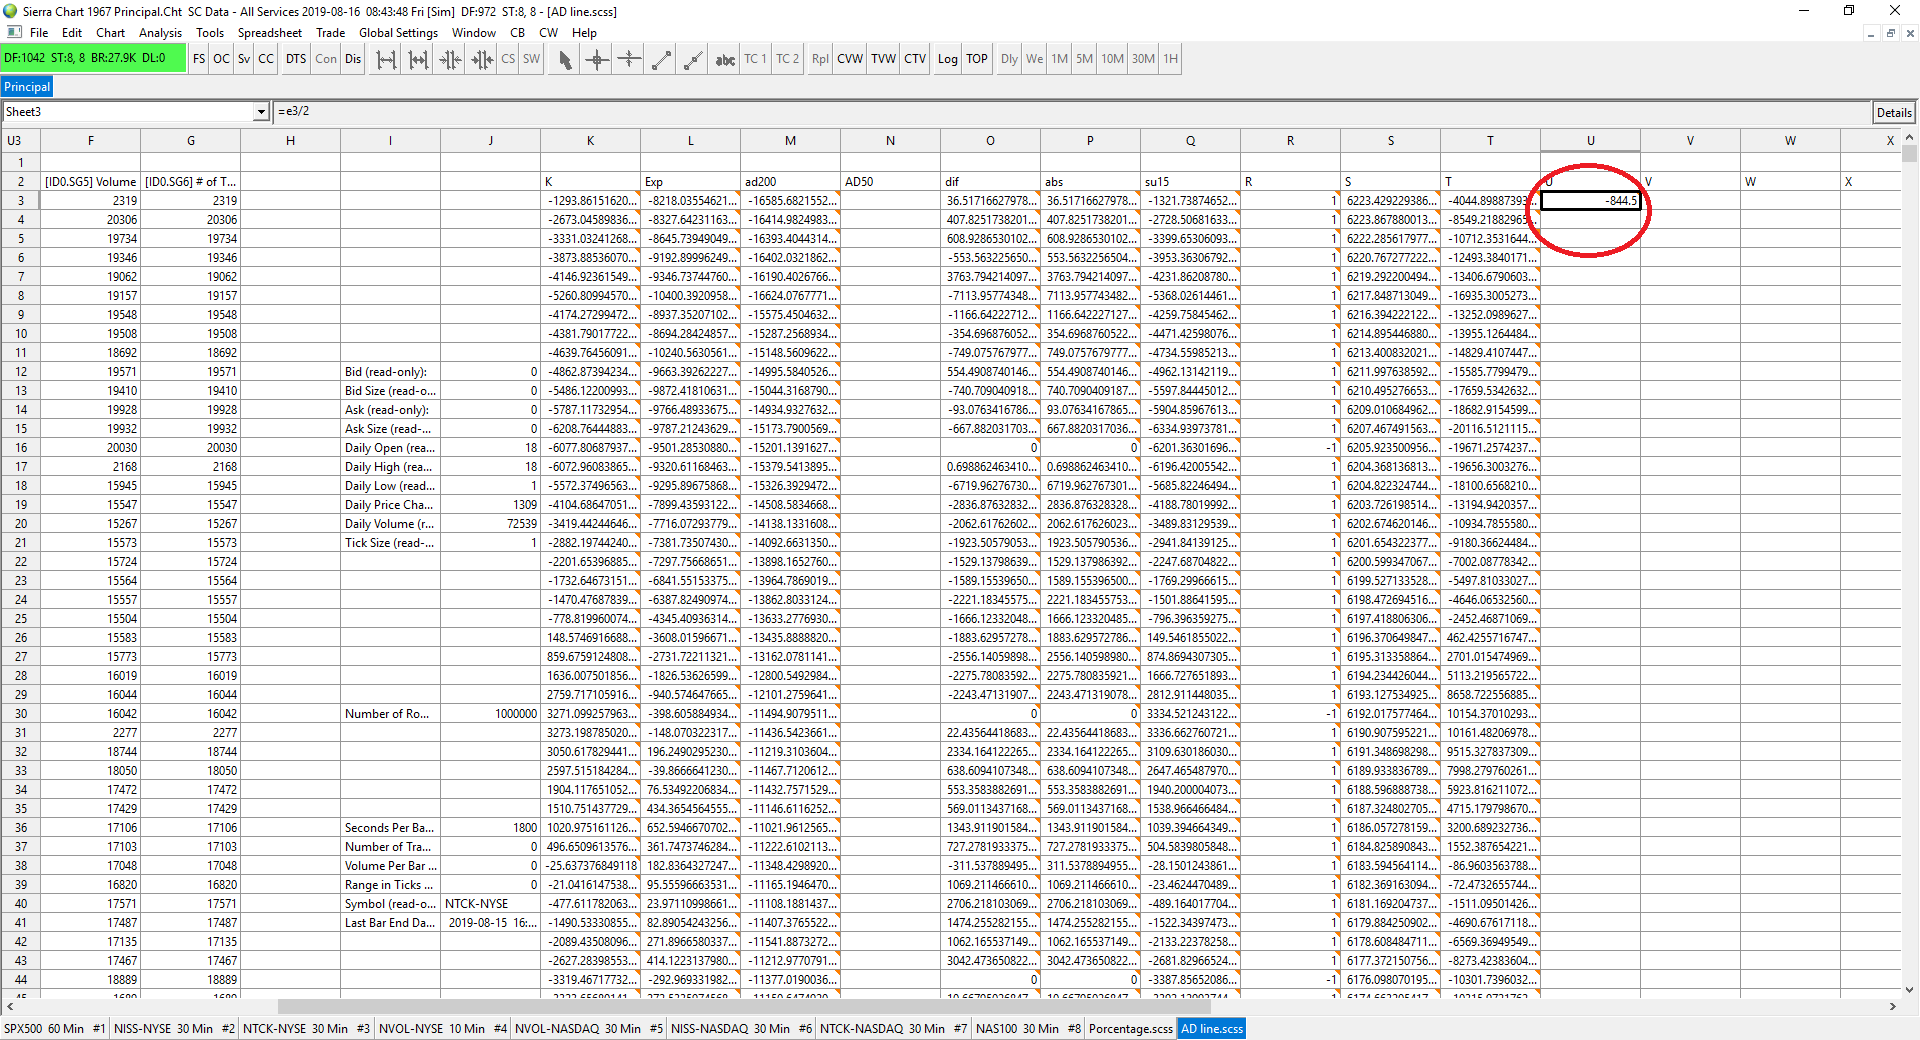Choose the ray drawing tool
The width and height of the screenshot is (1920, 1040).
point(693,60)
